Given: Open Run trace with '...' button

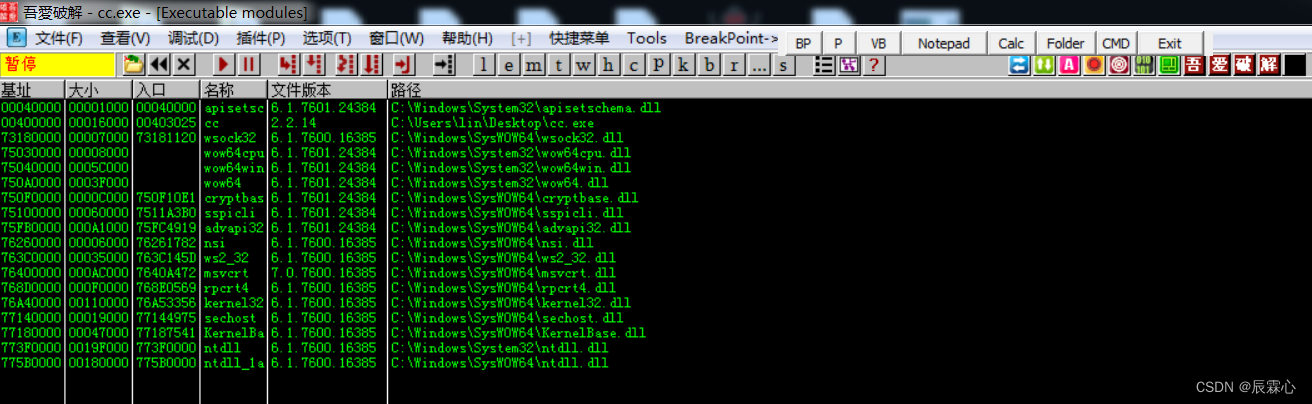Looking at the screenshot, I should (x=759, y=65).
